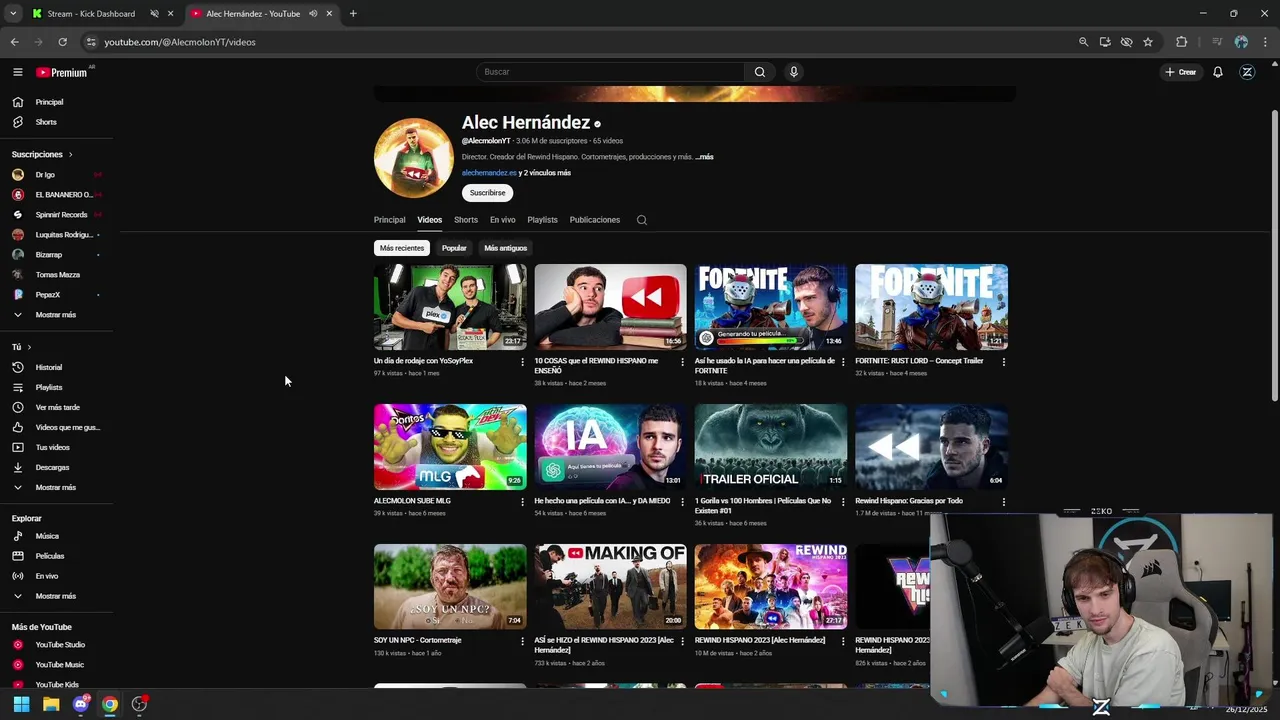Open options for Un día de rodaje video
The image size is (1280, 720).
[x=522, y=362]
